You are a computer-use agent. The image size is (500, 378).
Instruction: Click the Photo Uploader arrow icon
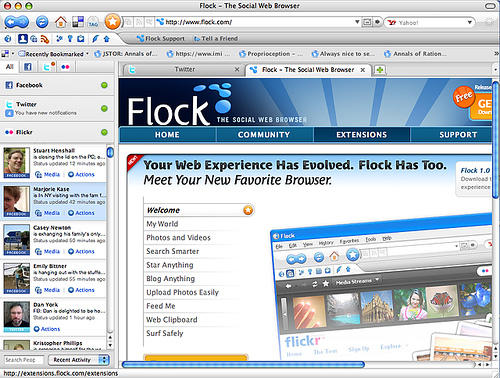[107, 39]
